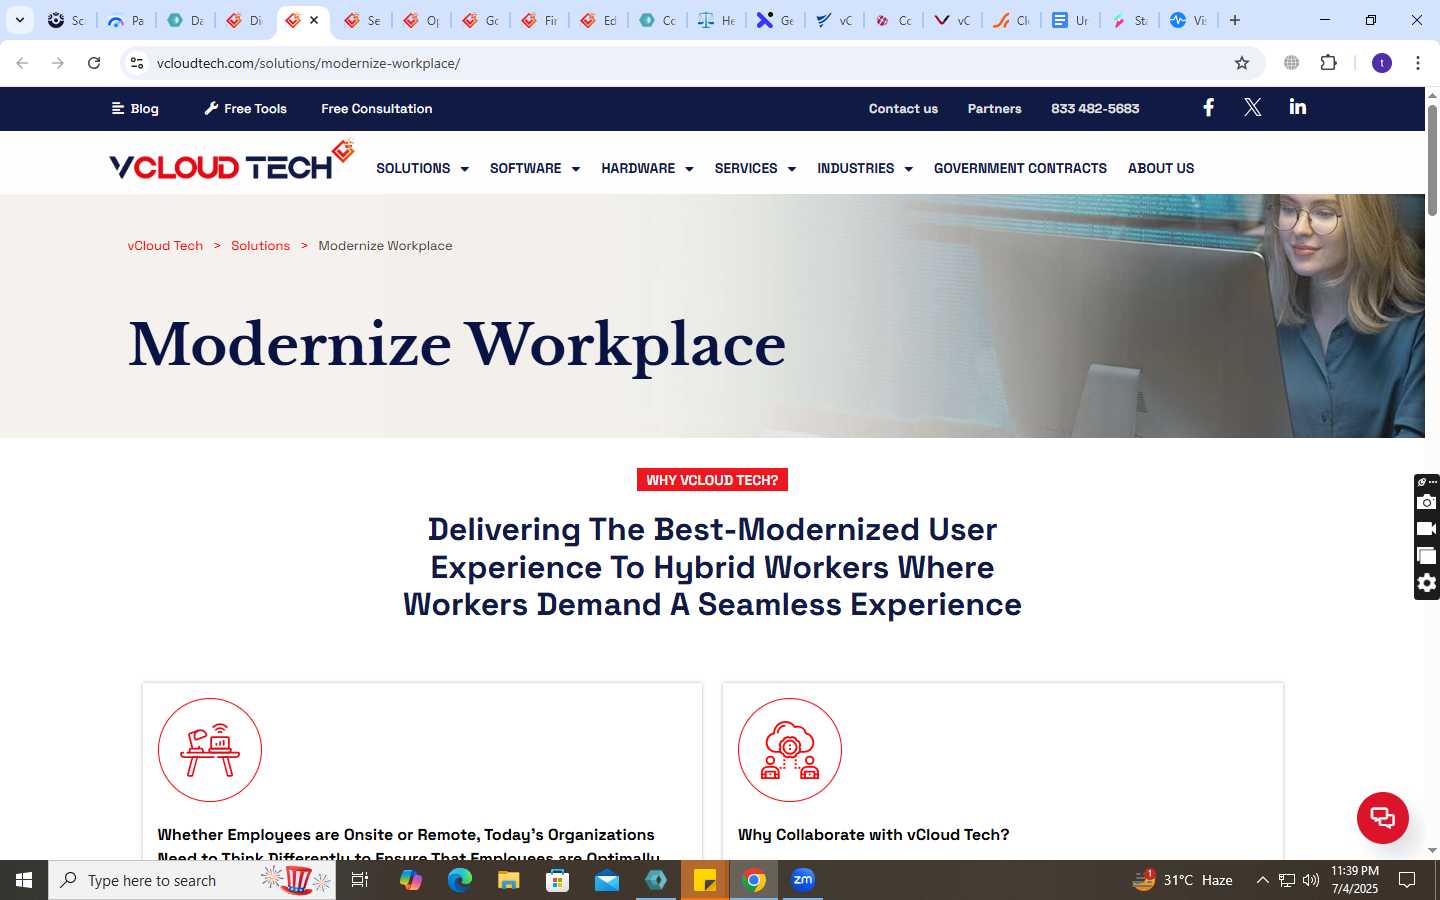
Task: Click the vCloud Tech breadcrumb link
Action: tap(165, 245)
